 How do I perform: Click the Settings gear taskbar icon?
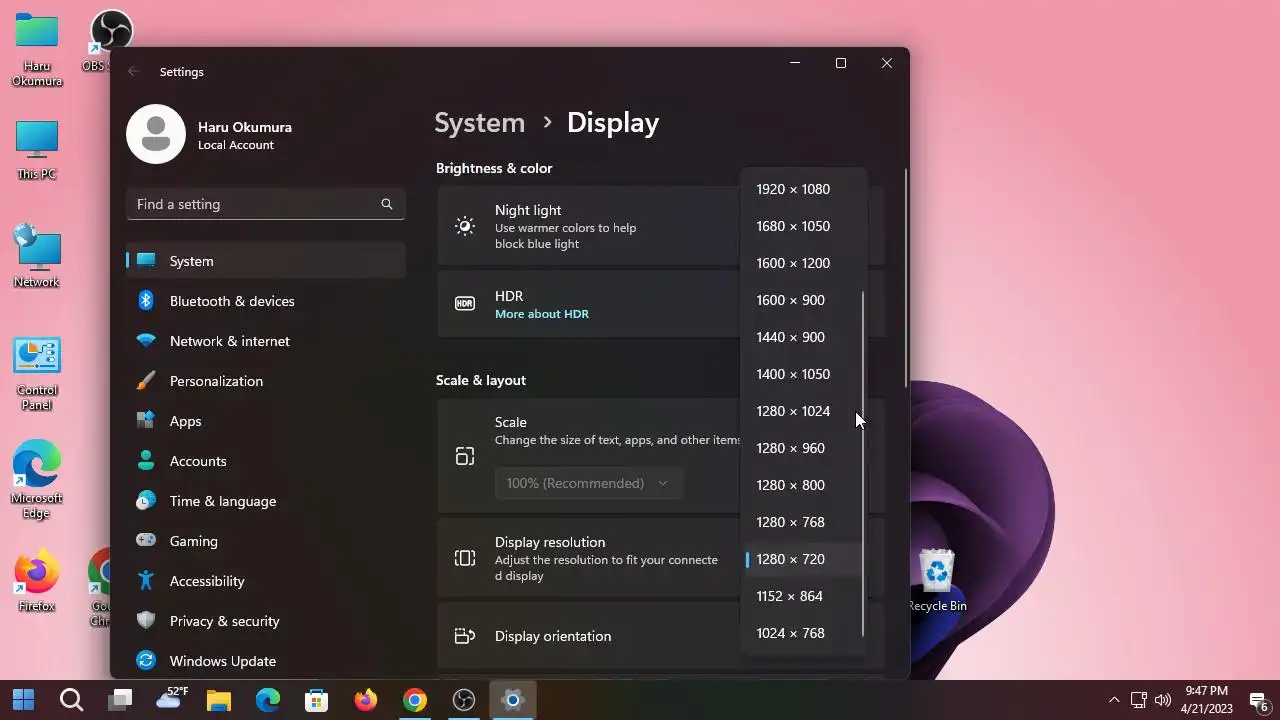click(513, 700)
